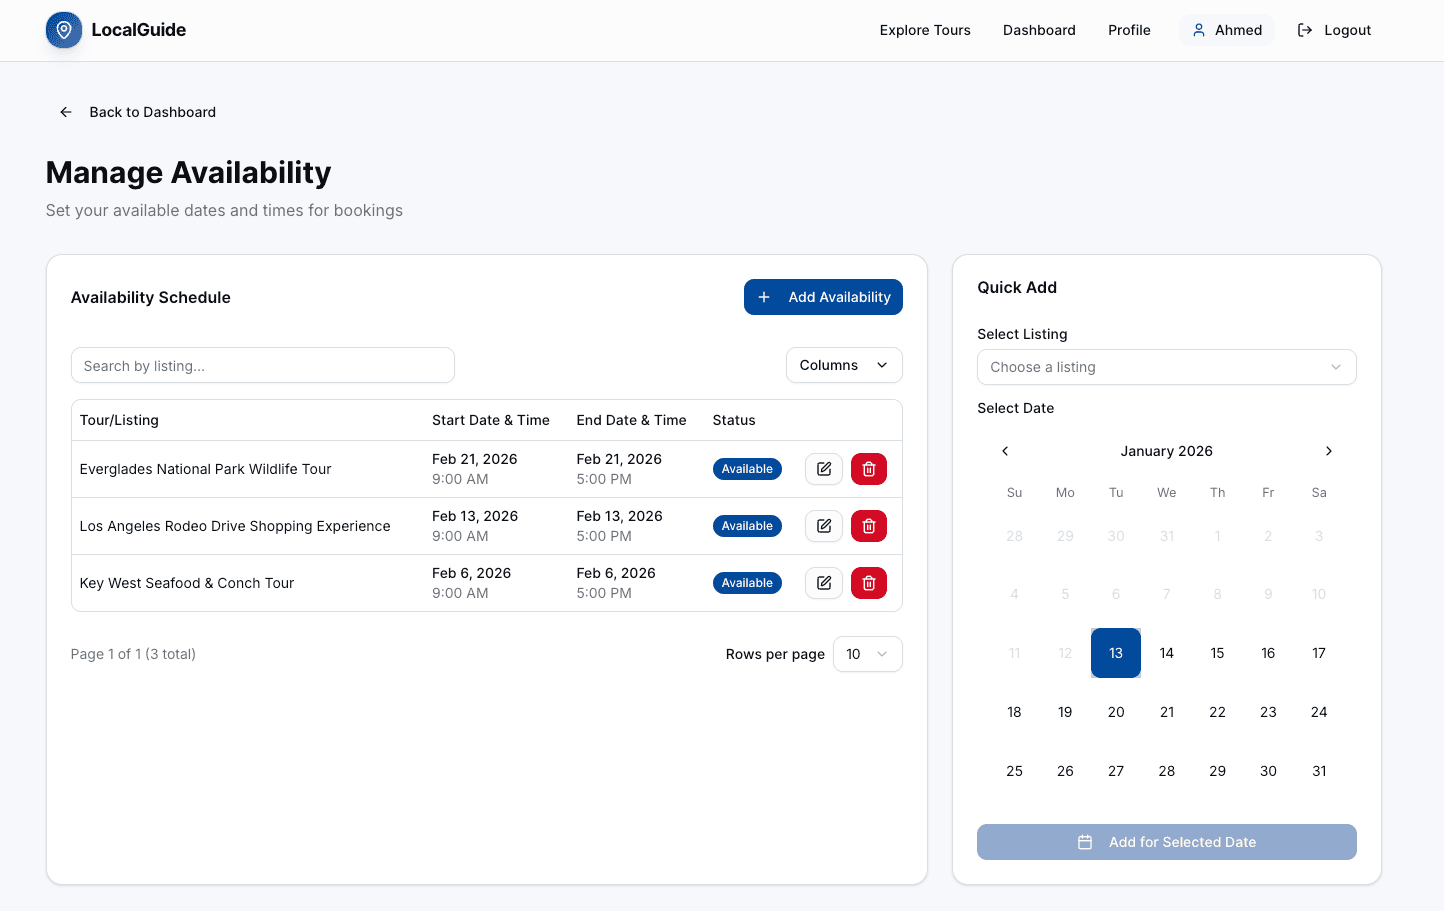Click the next month chevron on the calendar
The height and width of the screenshot is (911, 1444).
pyautogui.click(x=1329, y=451)
